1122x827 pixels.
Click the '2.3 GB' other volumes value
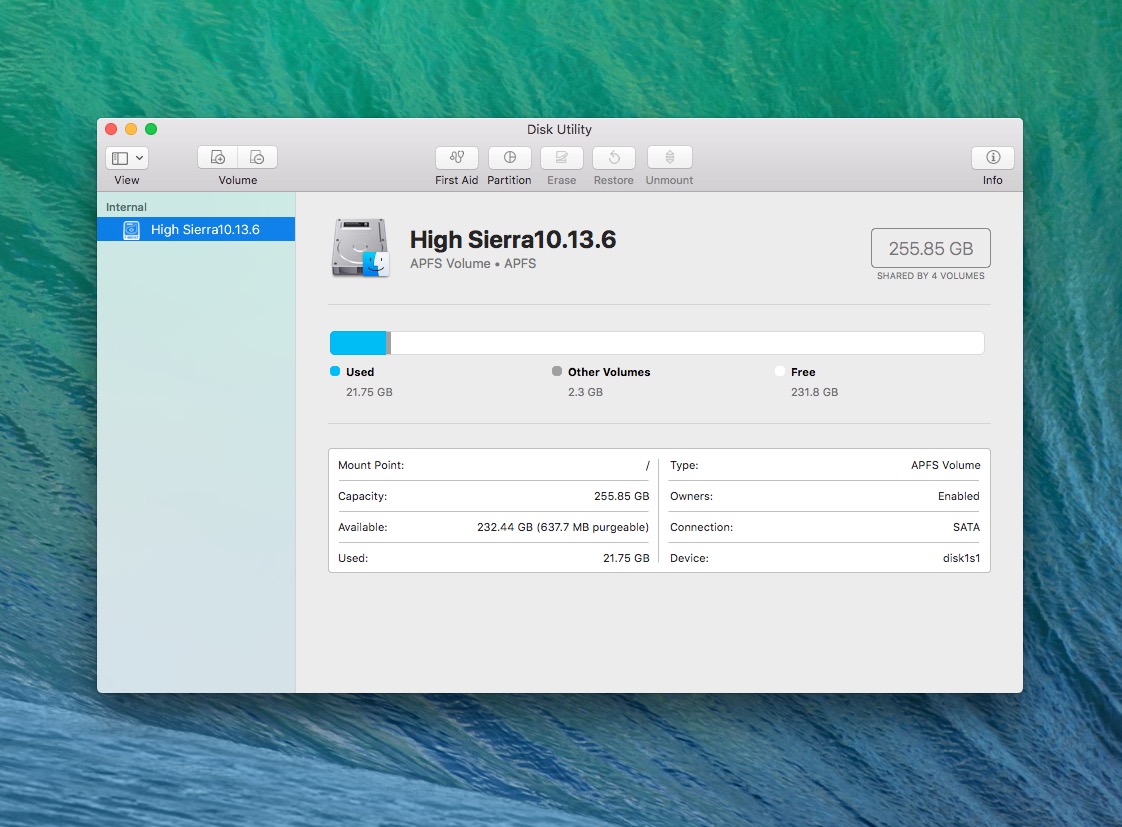(x=585, y=392)
